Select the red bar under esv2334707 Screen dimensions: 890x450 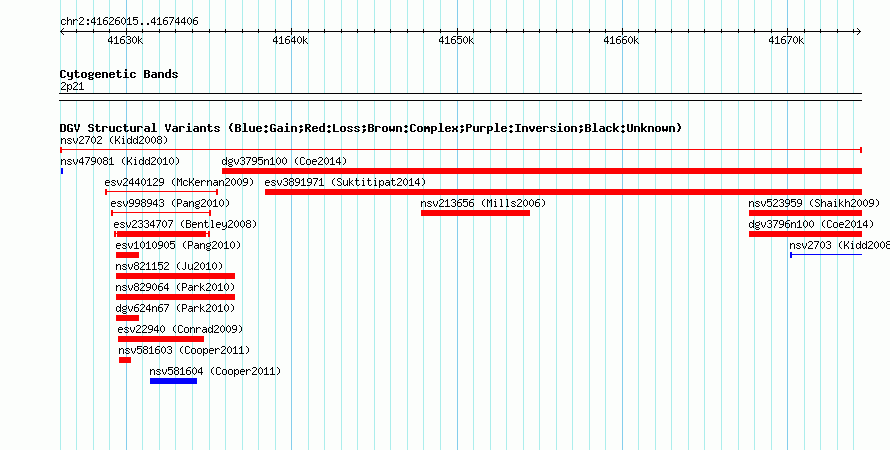162,234
